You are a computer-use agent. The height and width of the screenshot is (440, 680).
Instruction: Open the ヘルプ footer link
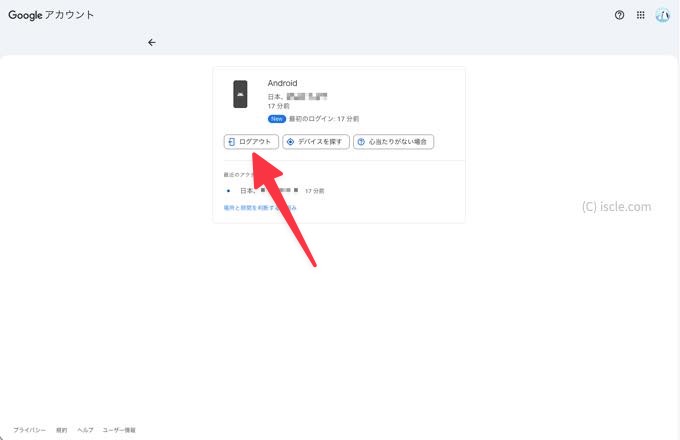(85, 430)
